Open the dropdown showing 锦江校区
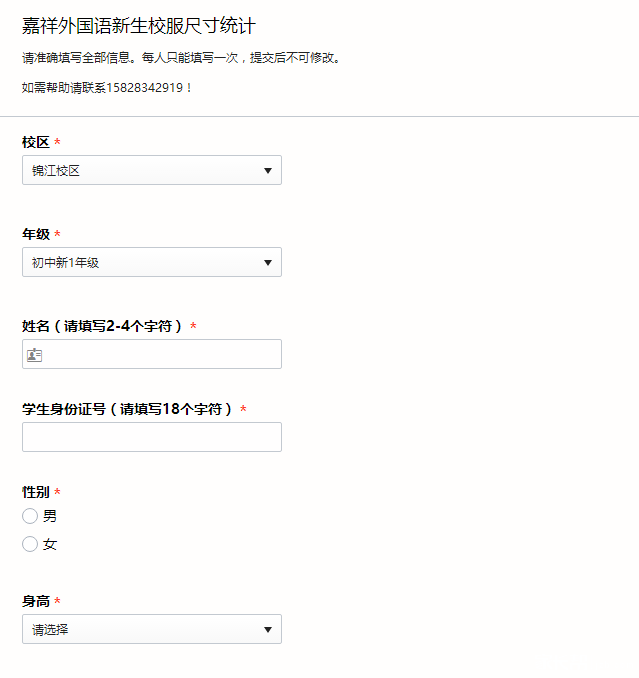639x678 pixels. click(151, 171)
